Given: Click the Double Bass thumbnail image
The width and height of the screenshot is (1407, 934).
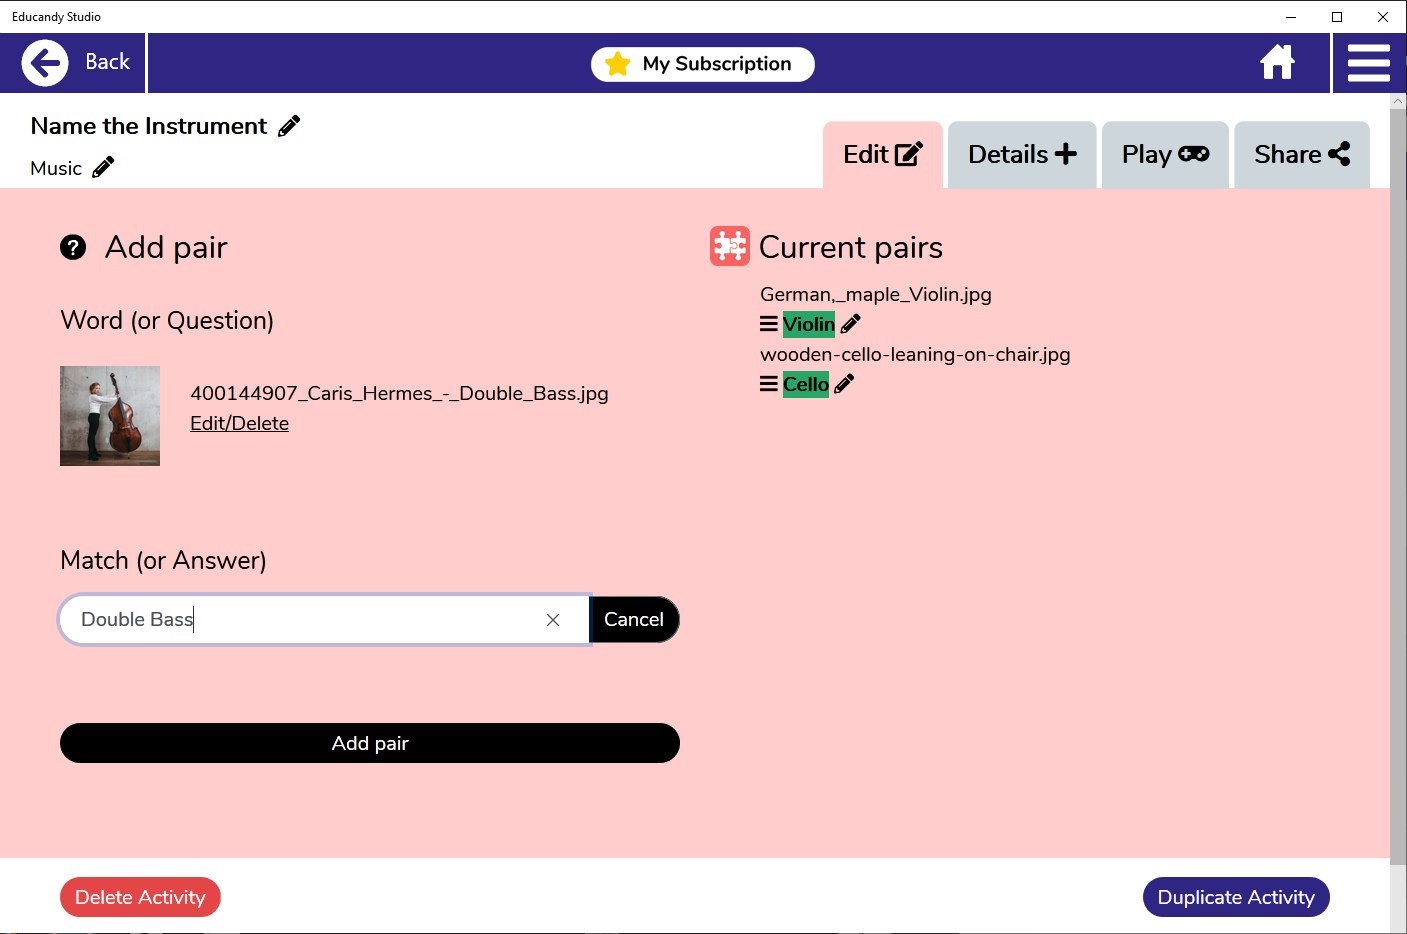Looking at the screenshot, I should point(110,416).
